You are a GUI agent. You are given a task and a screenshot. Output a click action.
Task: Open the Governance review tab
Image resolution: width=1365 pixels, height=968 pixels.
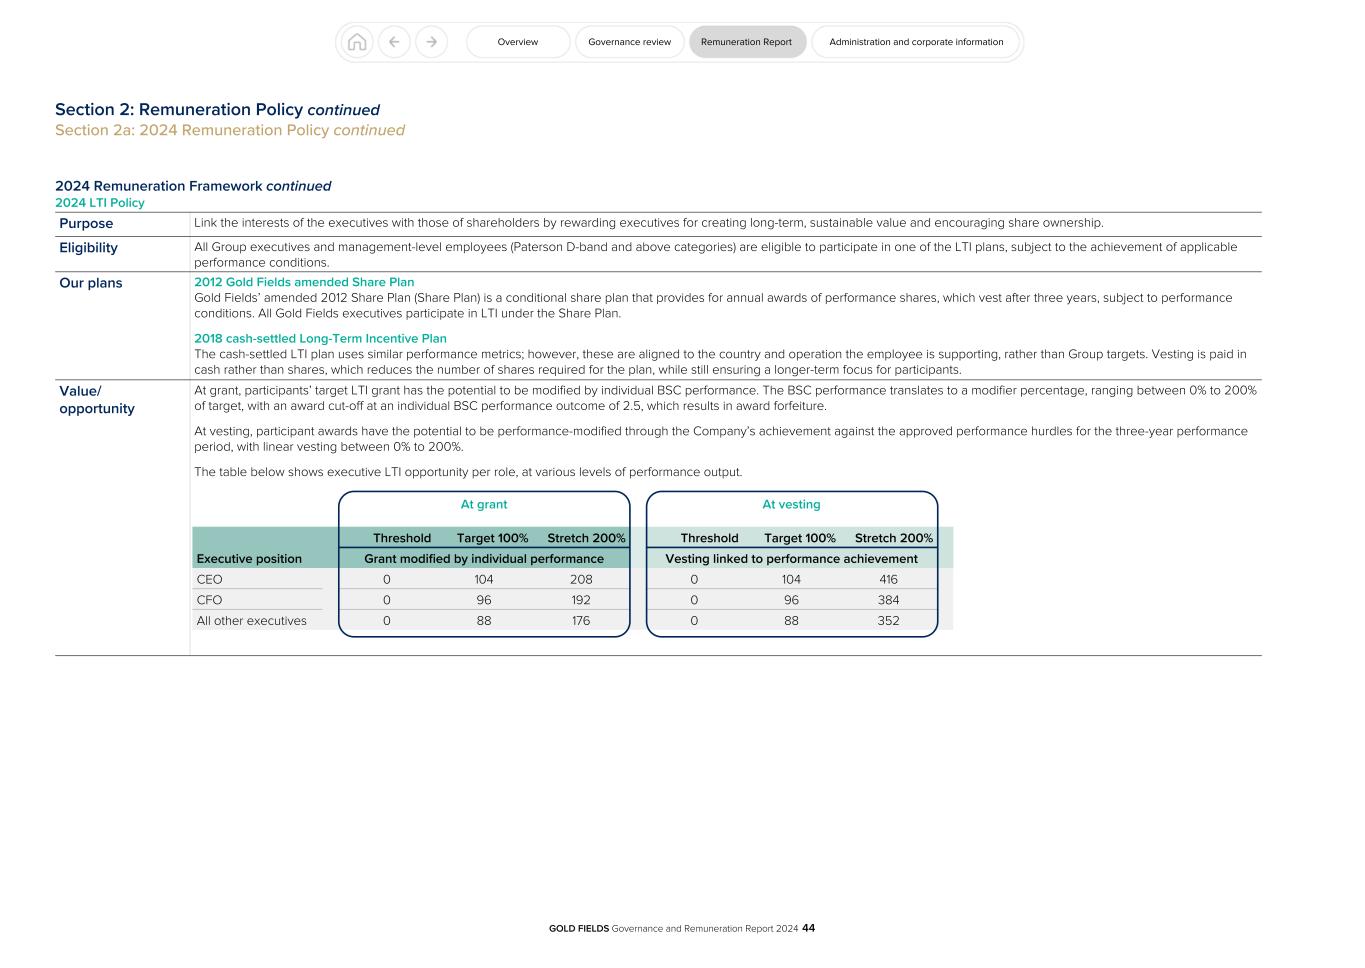point(629,42)
